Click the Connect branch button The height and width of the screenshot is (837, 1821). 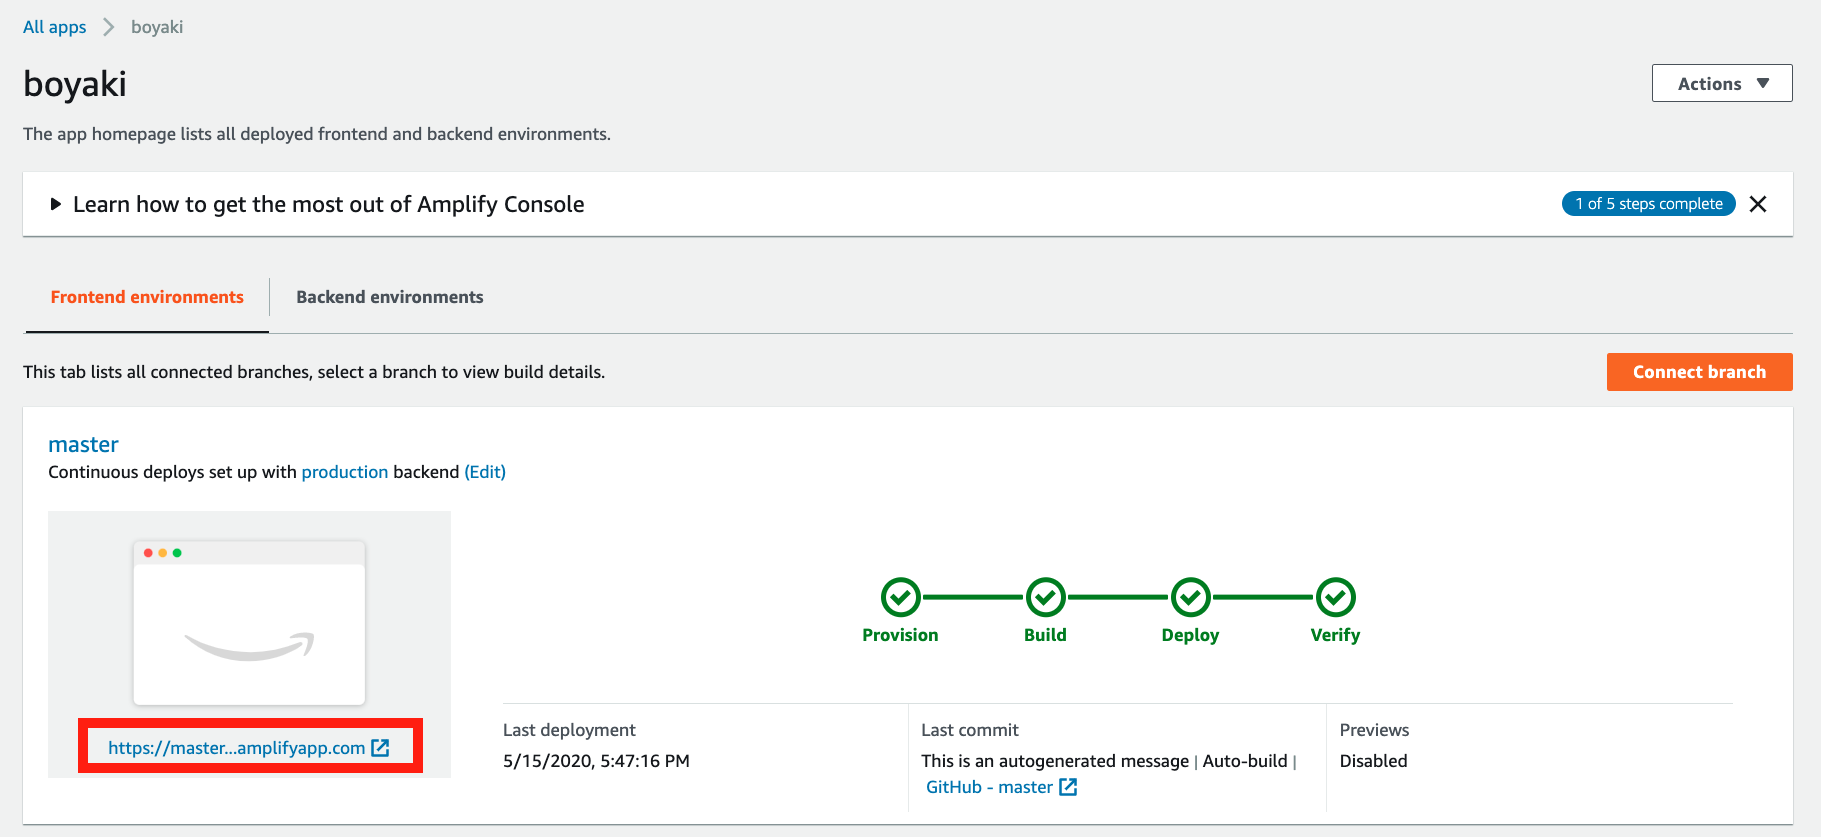1699,372
